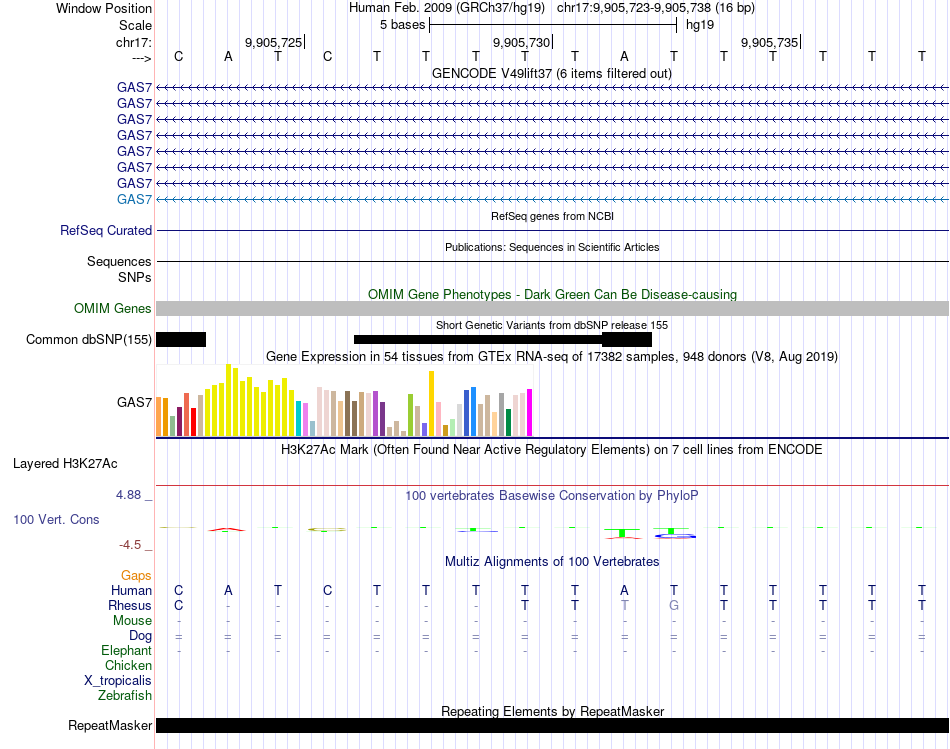Image resolution: width=950 pixels, height=749 pixels.
Task: Click the '5 bases' scale label
Action: click(x=403, y=25)
